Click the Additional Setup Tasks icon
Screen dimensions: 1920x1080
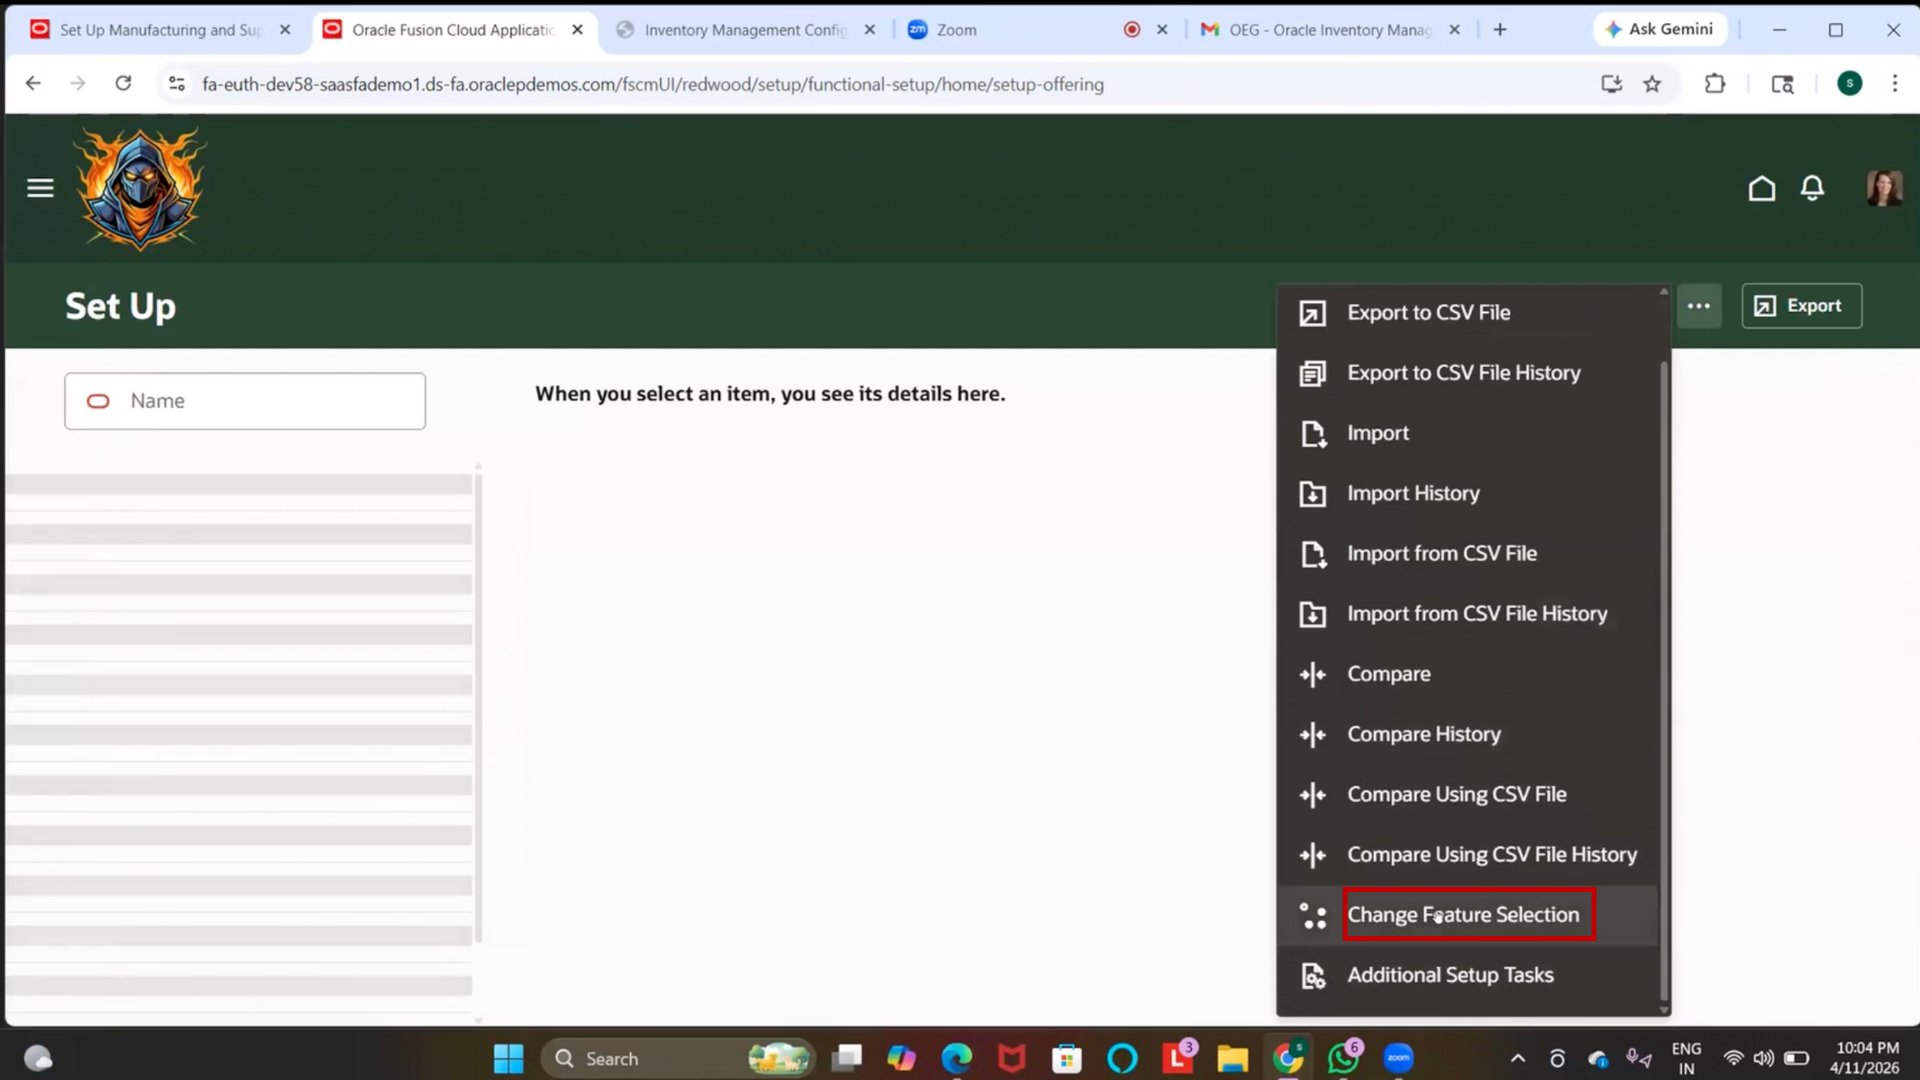[x=1312, y=975]
